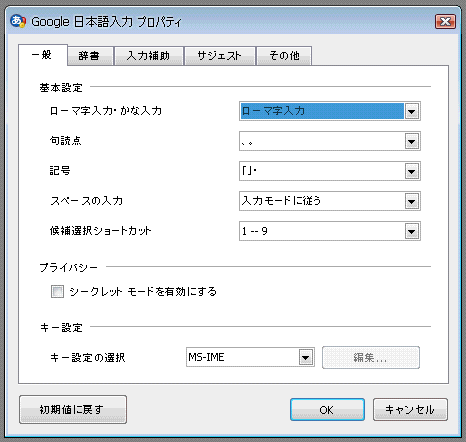Click the キー設定 section heading

coord(61,327)
